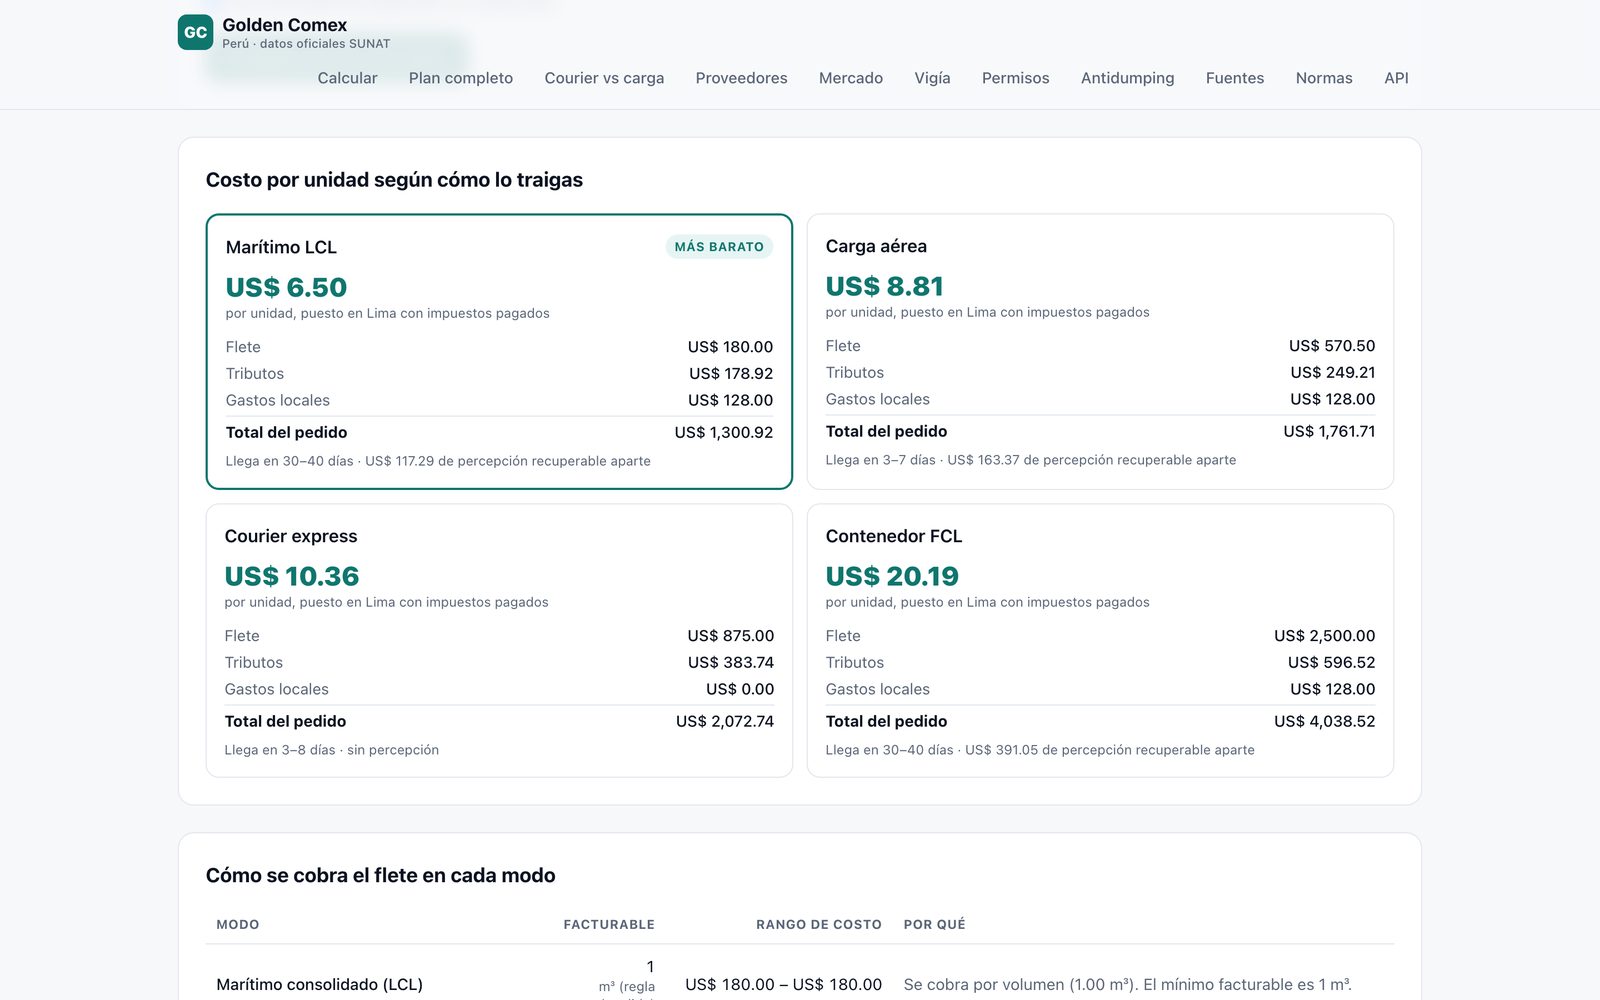
Task: Open Courier vs carga section
Action: click(604, 78)
